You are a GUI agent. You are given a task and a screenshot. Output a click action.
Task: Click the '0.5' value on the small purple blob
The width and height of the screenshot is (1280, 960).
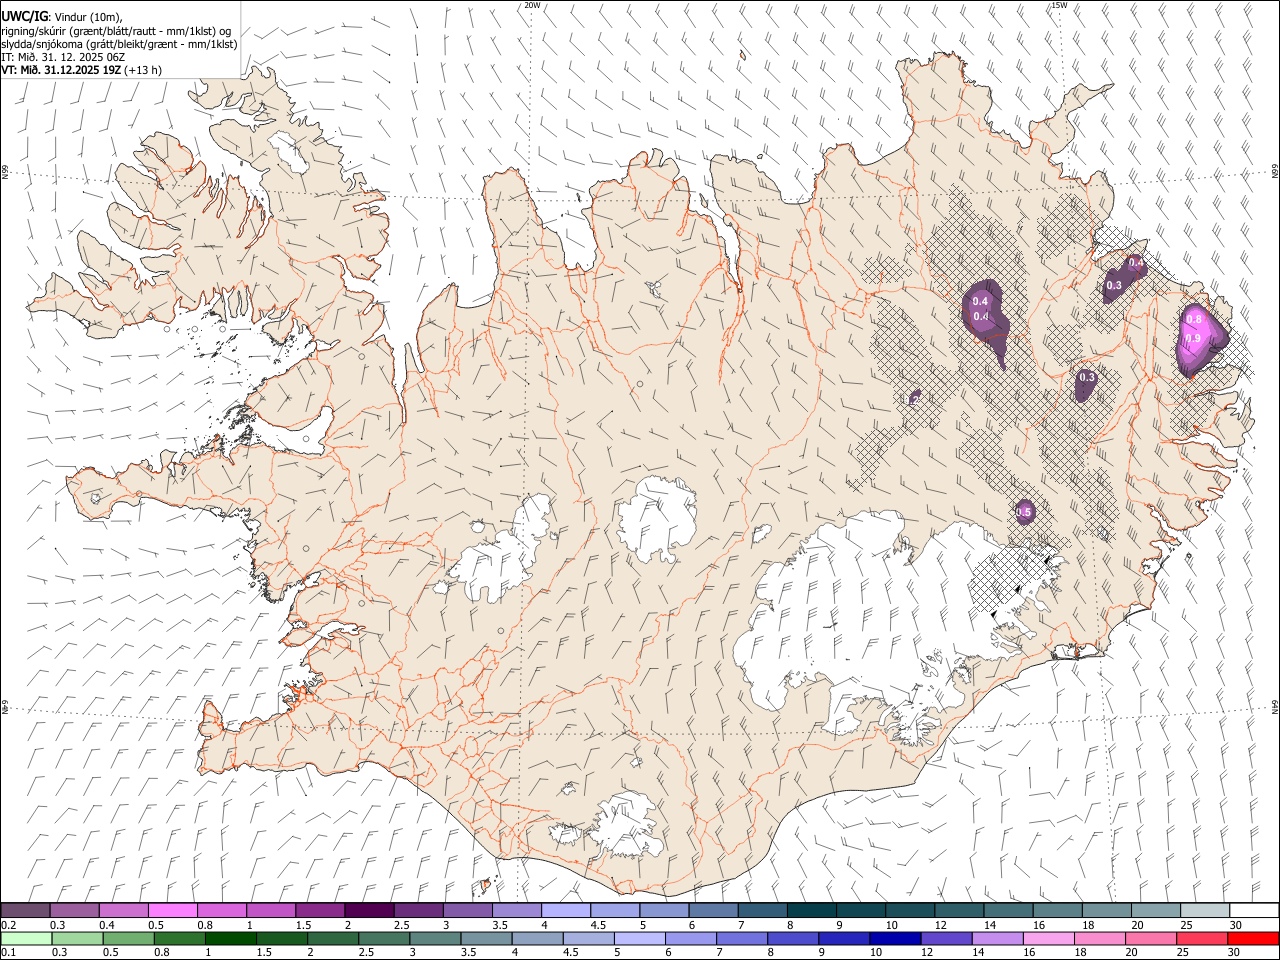[x=1023, y=512]
